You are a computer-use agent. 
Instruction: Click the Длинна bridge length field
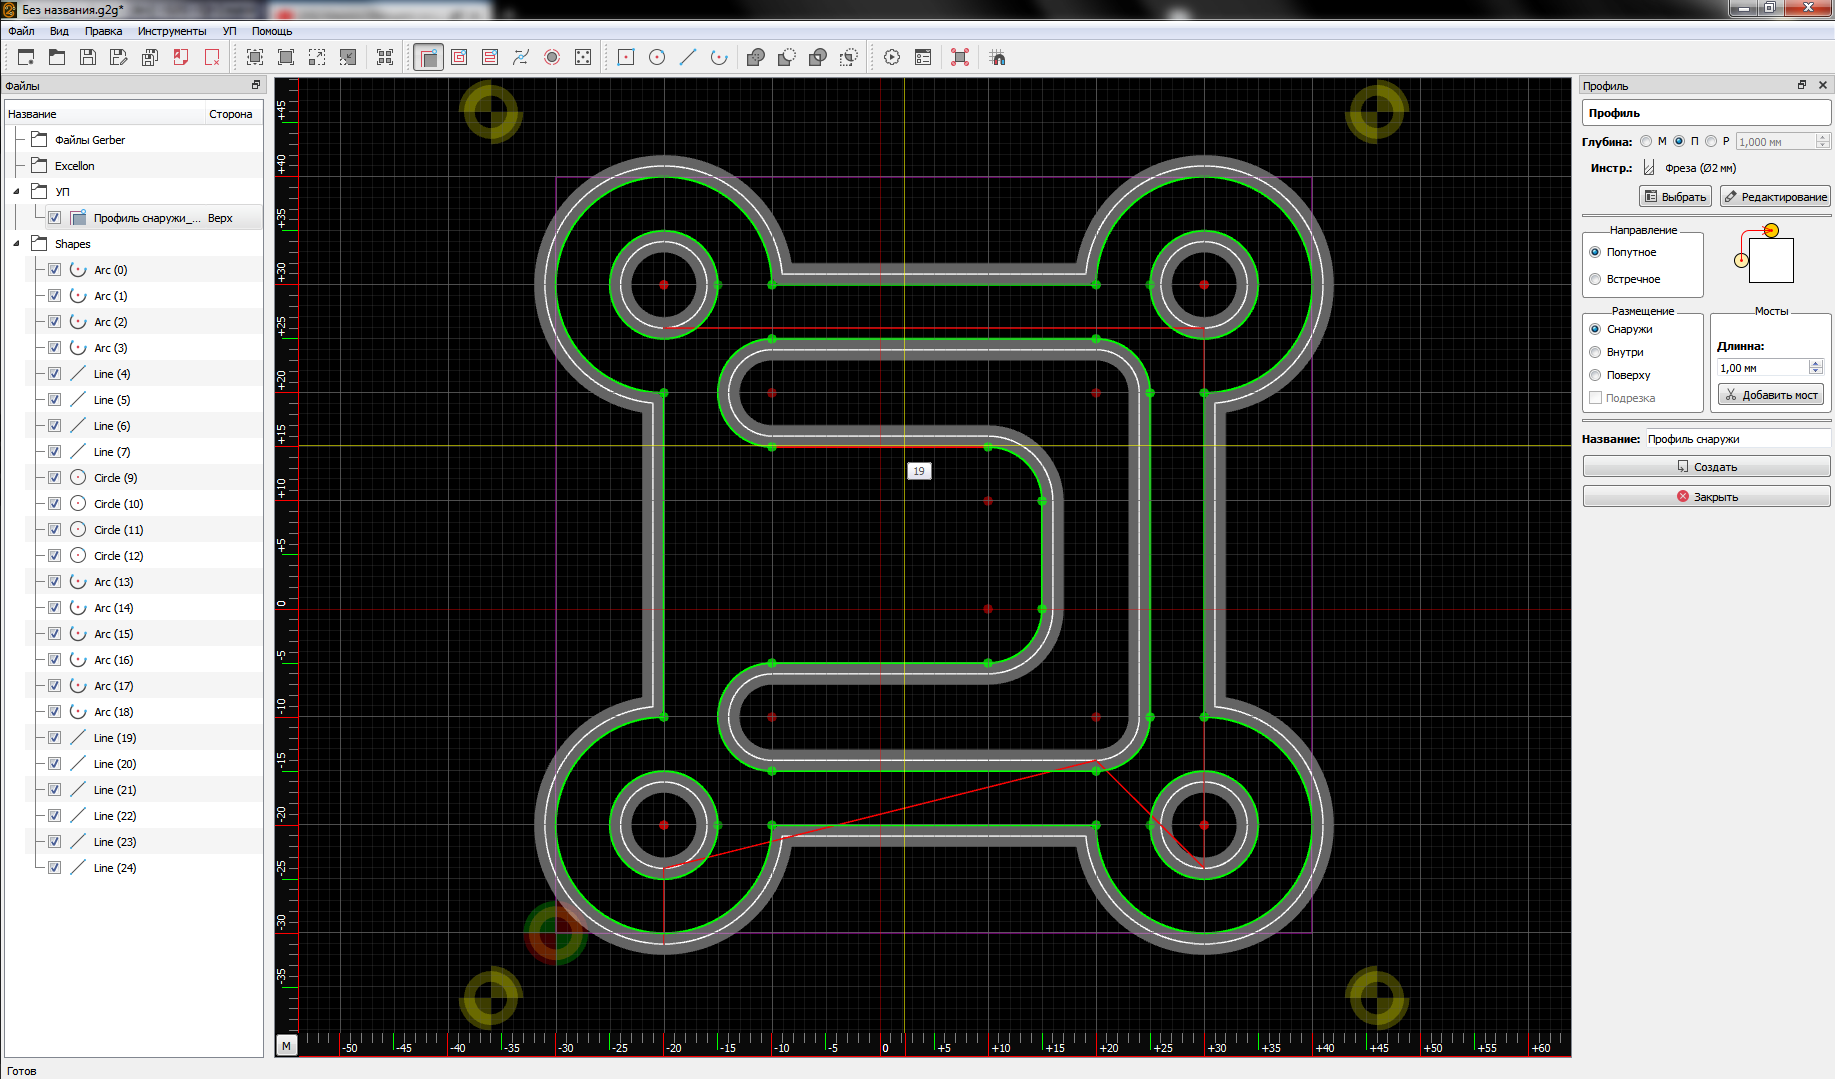pyautogui.click(x=1763, y=368)
